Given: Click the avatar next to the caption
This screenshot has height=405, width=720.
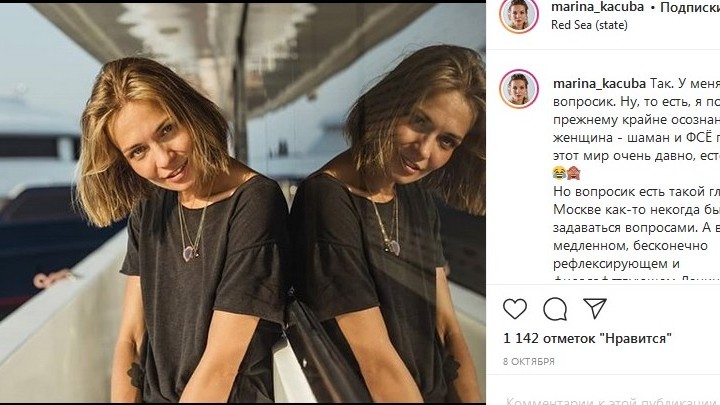Looking at the screenshot, I should tap(519, 89).
